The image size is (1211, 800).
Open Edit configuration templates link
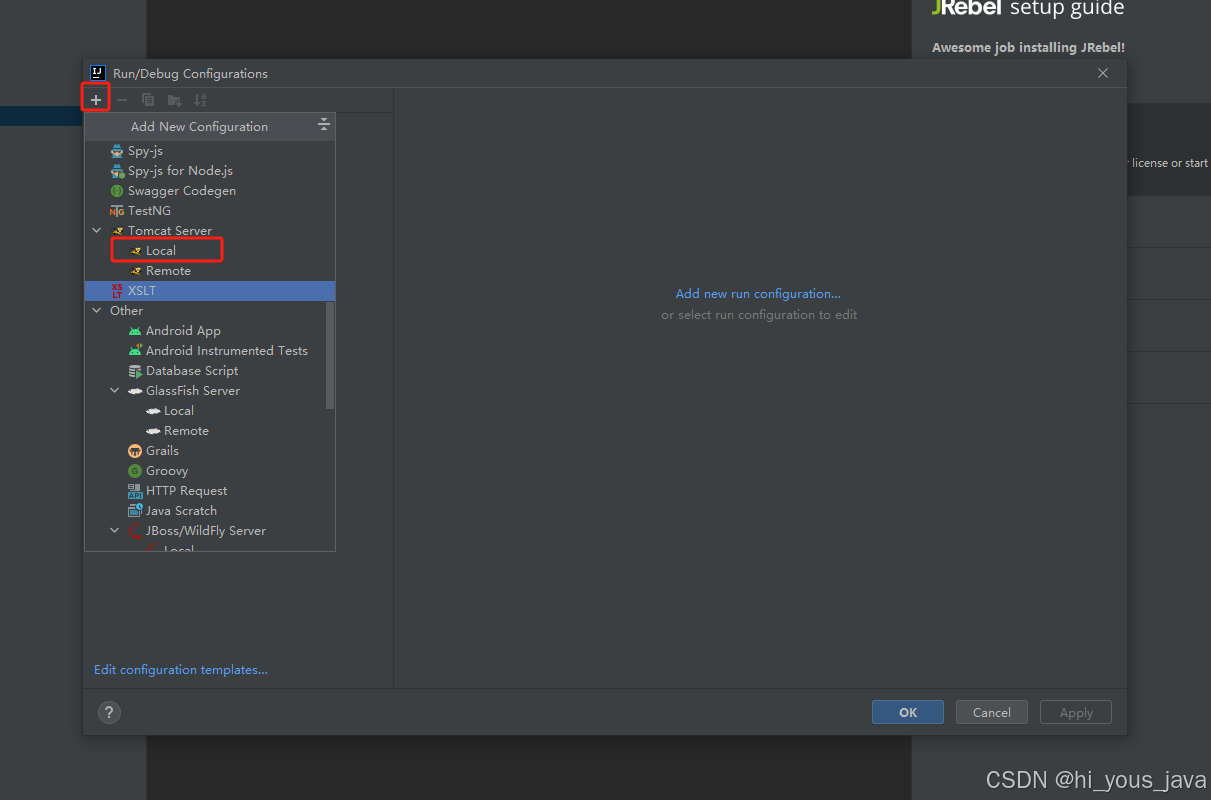(181, 670)
